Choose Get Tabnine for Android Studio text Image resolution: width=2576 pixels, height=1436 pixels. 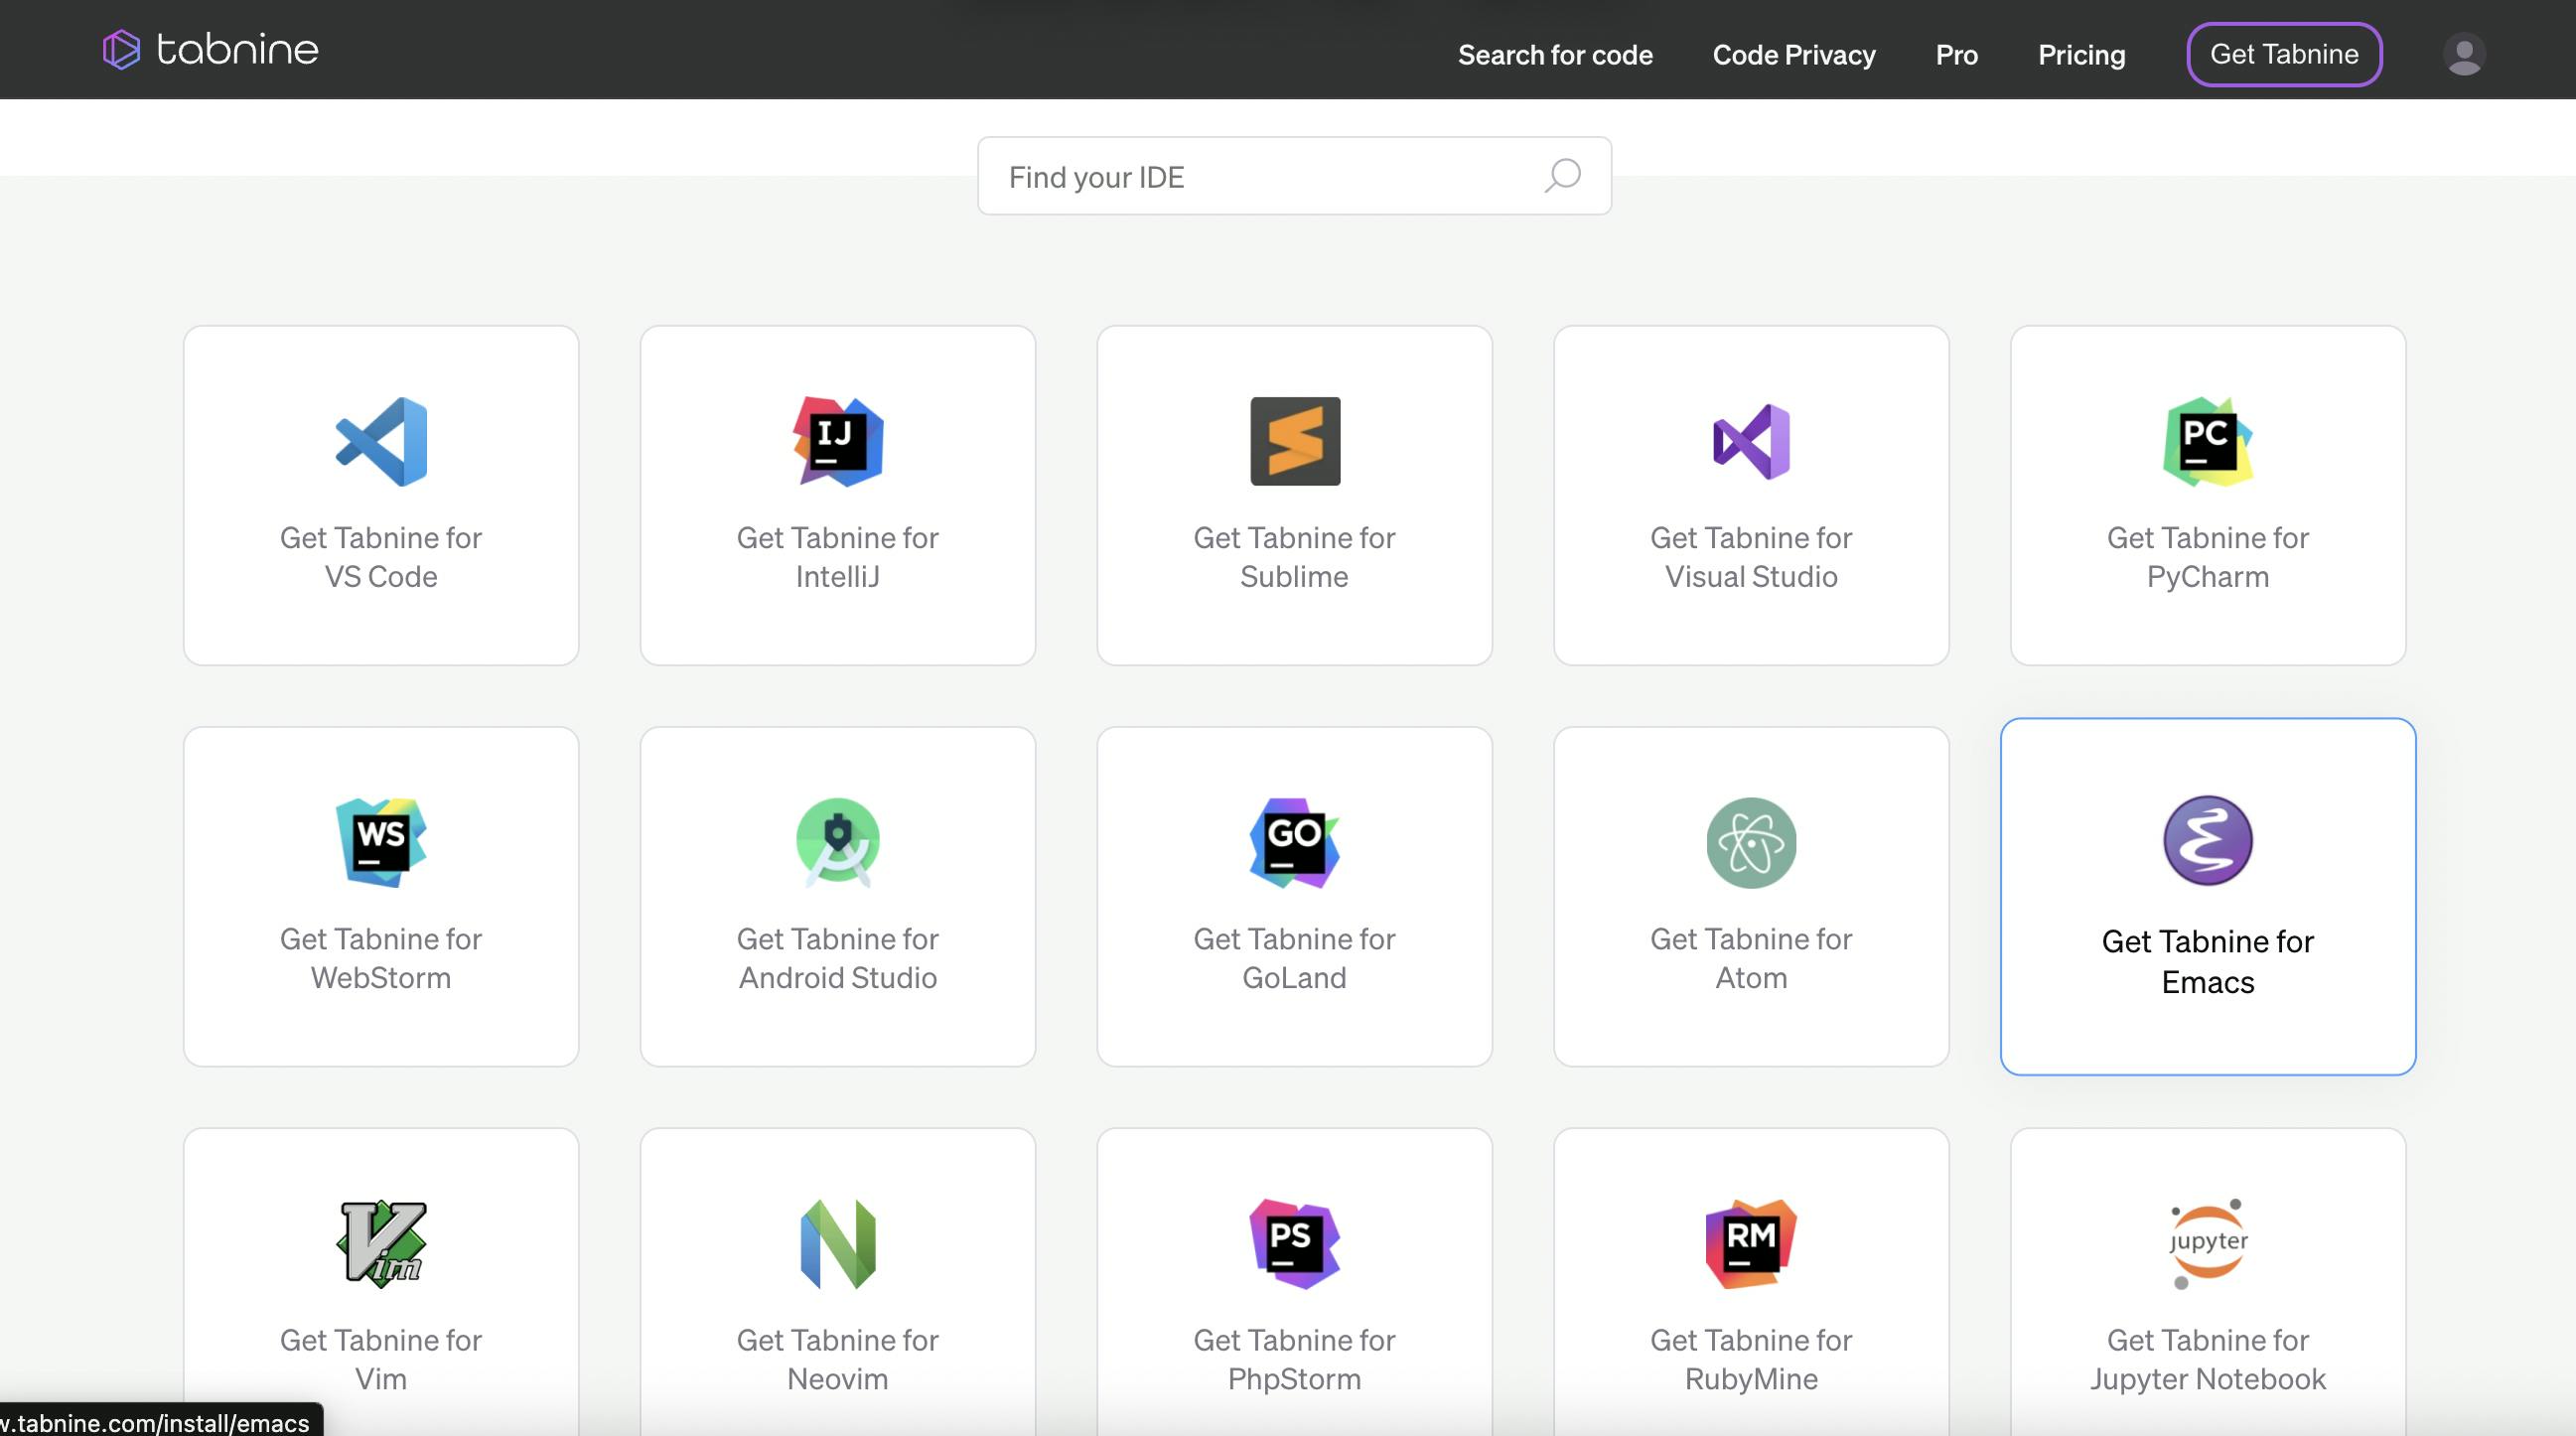[838, 958]
